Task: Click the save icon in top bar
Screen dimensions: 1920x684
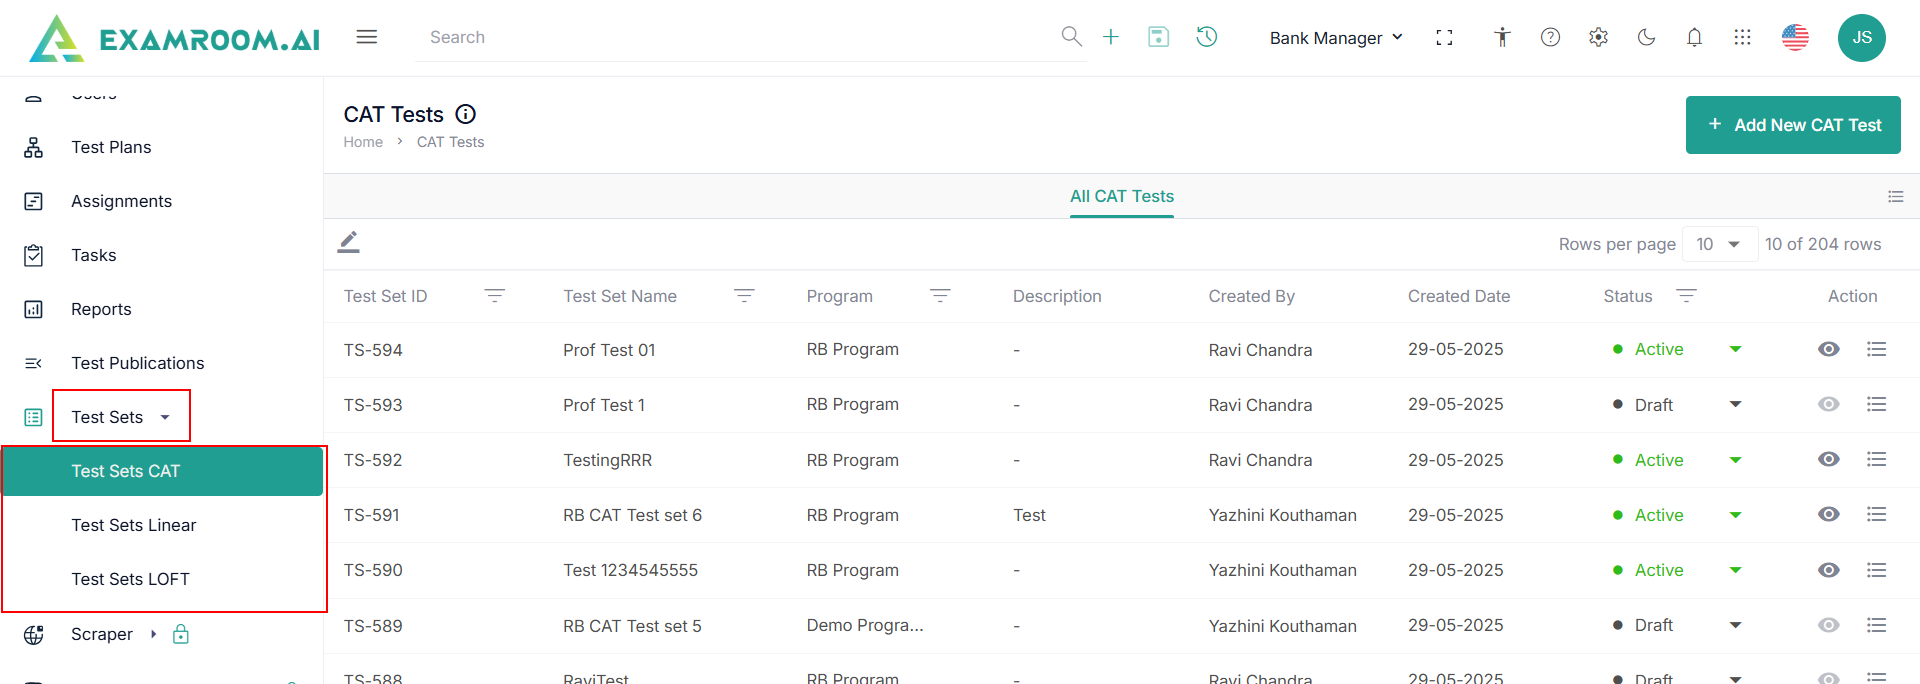Action: [1158, 37]
